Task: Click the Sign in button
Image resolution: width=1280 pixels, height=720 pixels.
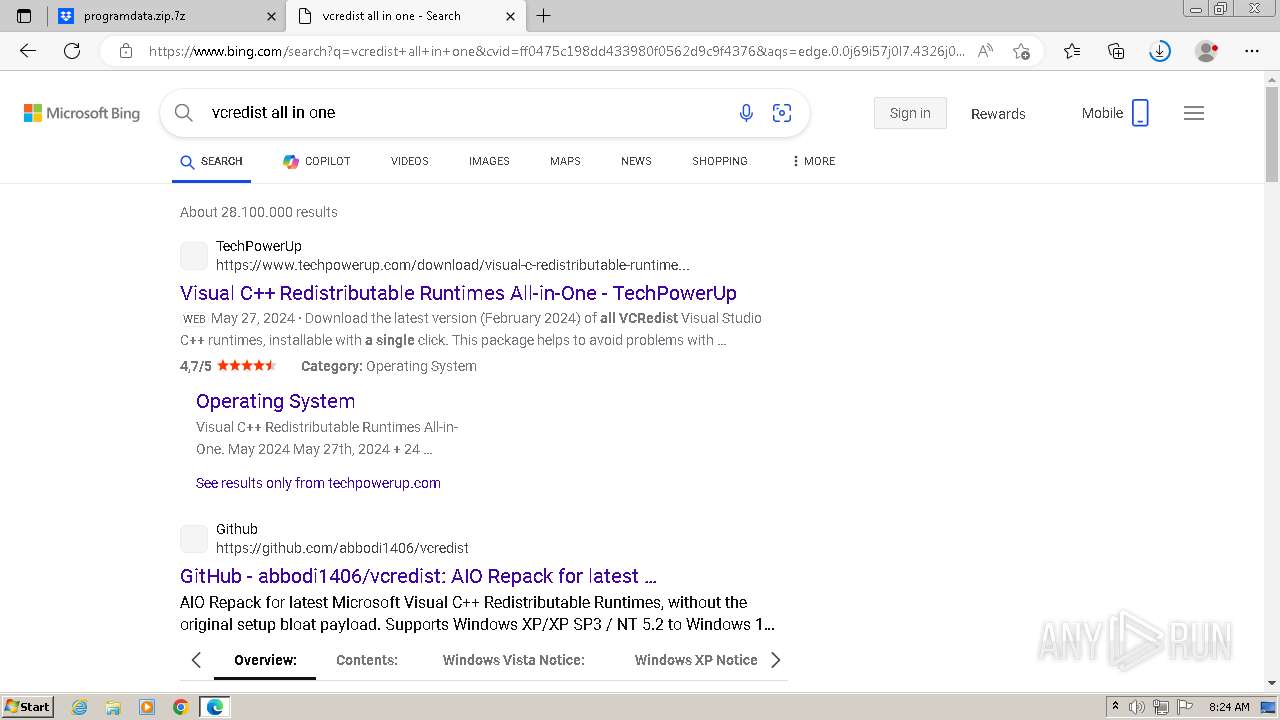Action: [x=910, y=113]
